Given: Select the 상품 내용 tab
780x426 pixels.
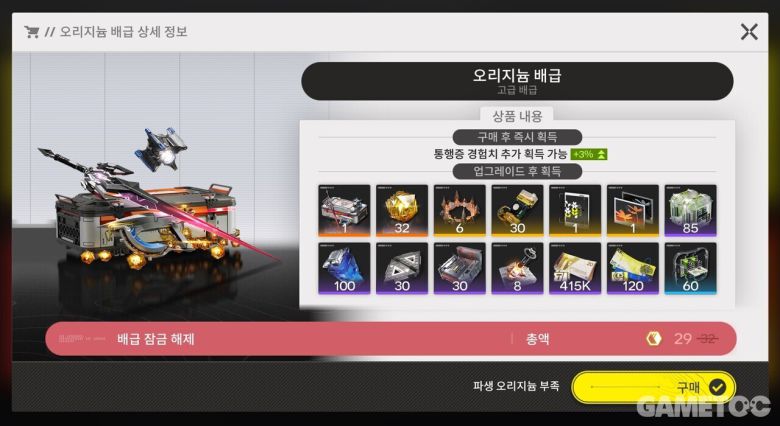Looking at the screenshot, I should point(517,116).
